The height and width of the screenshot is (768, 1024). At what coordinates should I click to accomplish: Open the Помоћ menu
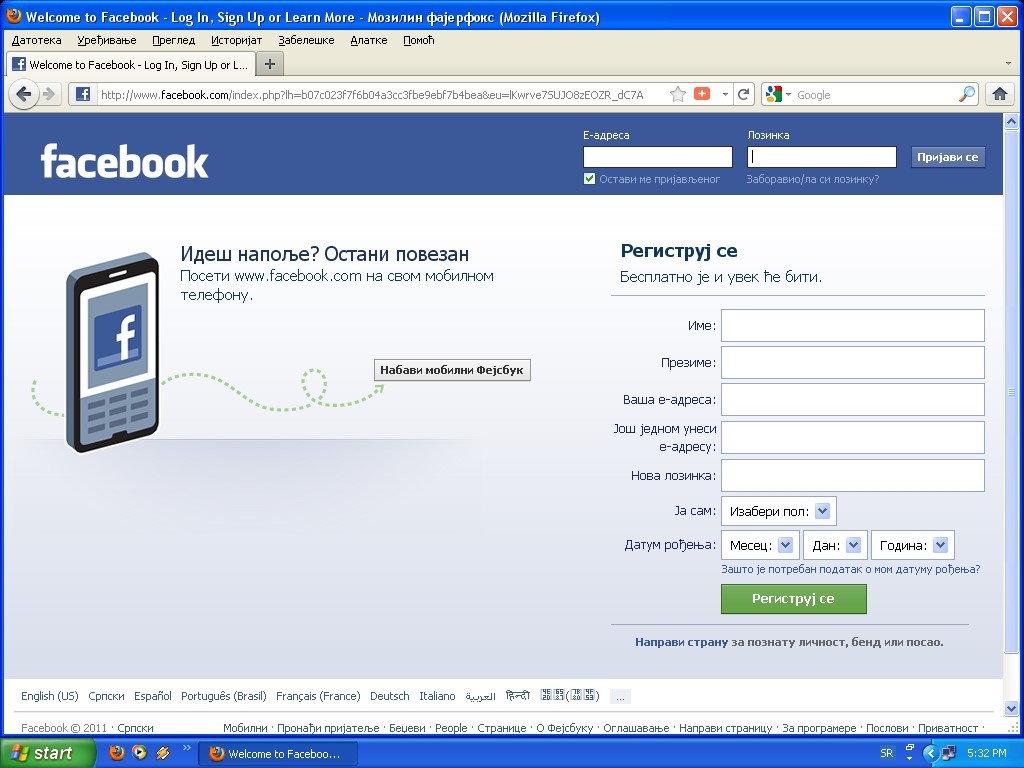[x=419, y=40]
